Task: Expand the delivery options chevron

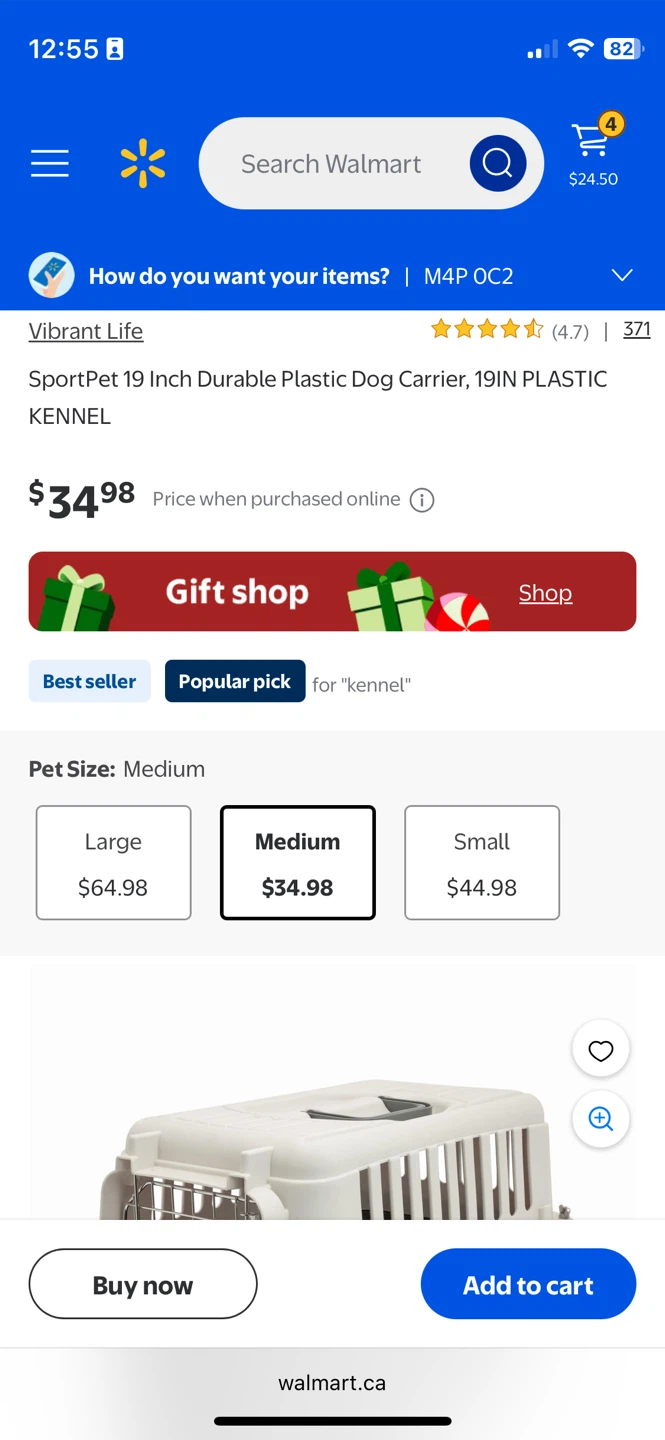Action: (x=622, y=276)
